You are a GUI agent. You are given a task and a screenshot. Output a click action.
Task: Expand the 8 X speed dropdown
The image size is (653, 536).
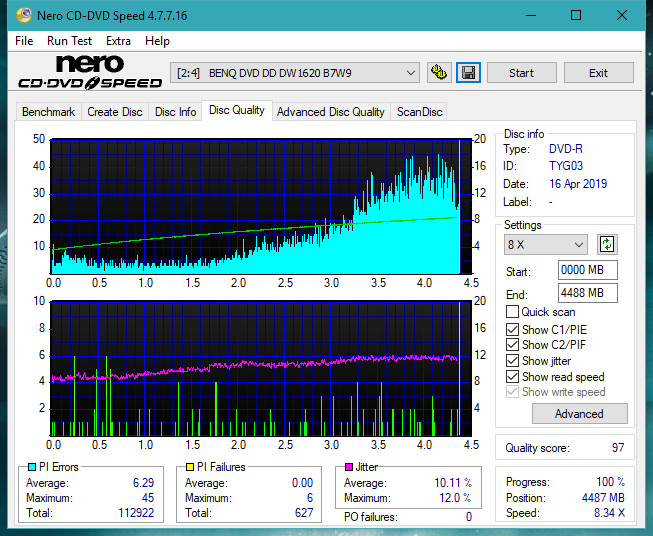(x=546, y=244)
